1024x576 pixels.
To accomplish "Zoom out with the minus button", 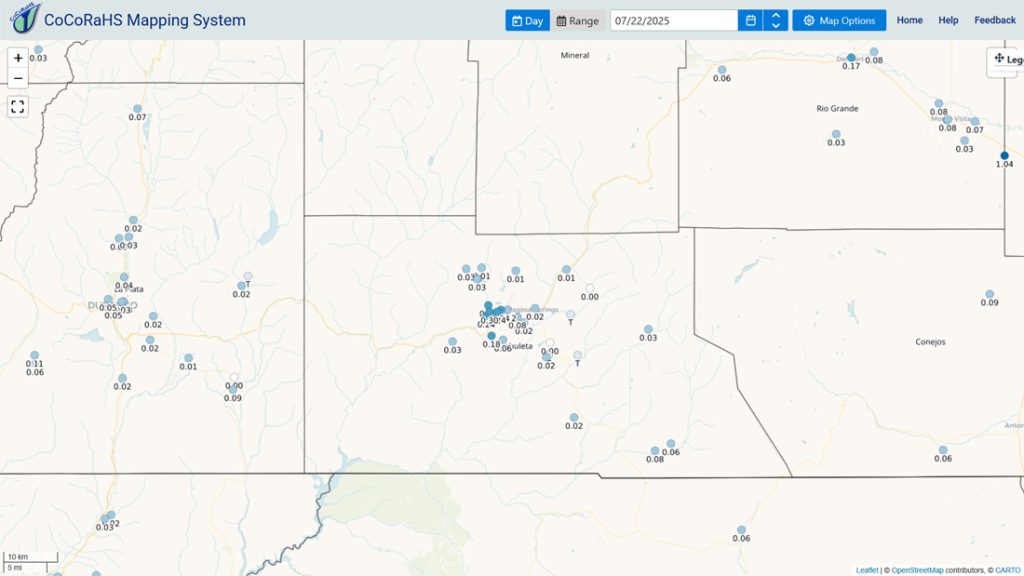I will tap(18, 78).
